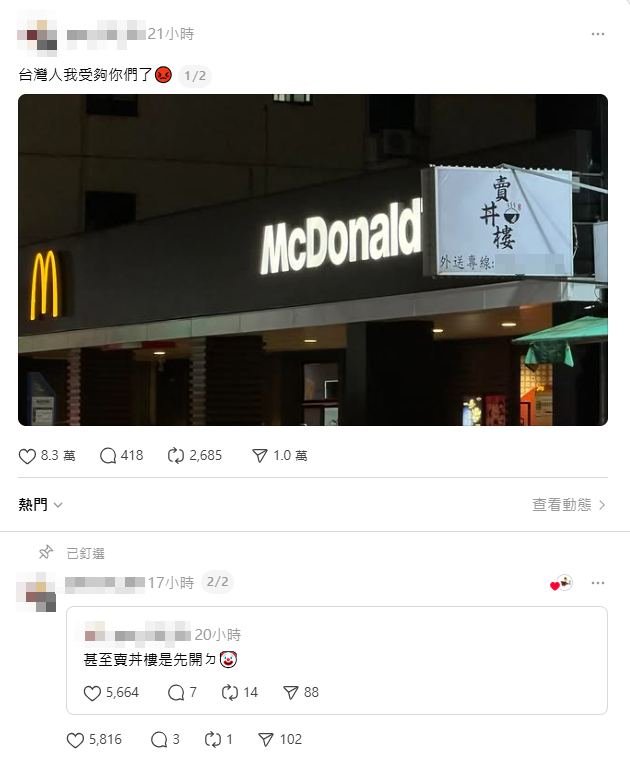This screenshot has width=630, height=761.
Task: Click the chevron next to 查看動態
Action: pos(602,505)
